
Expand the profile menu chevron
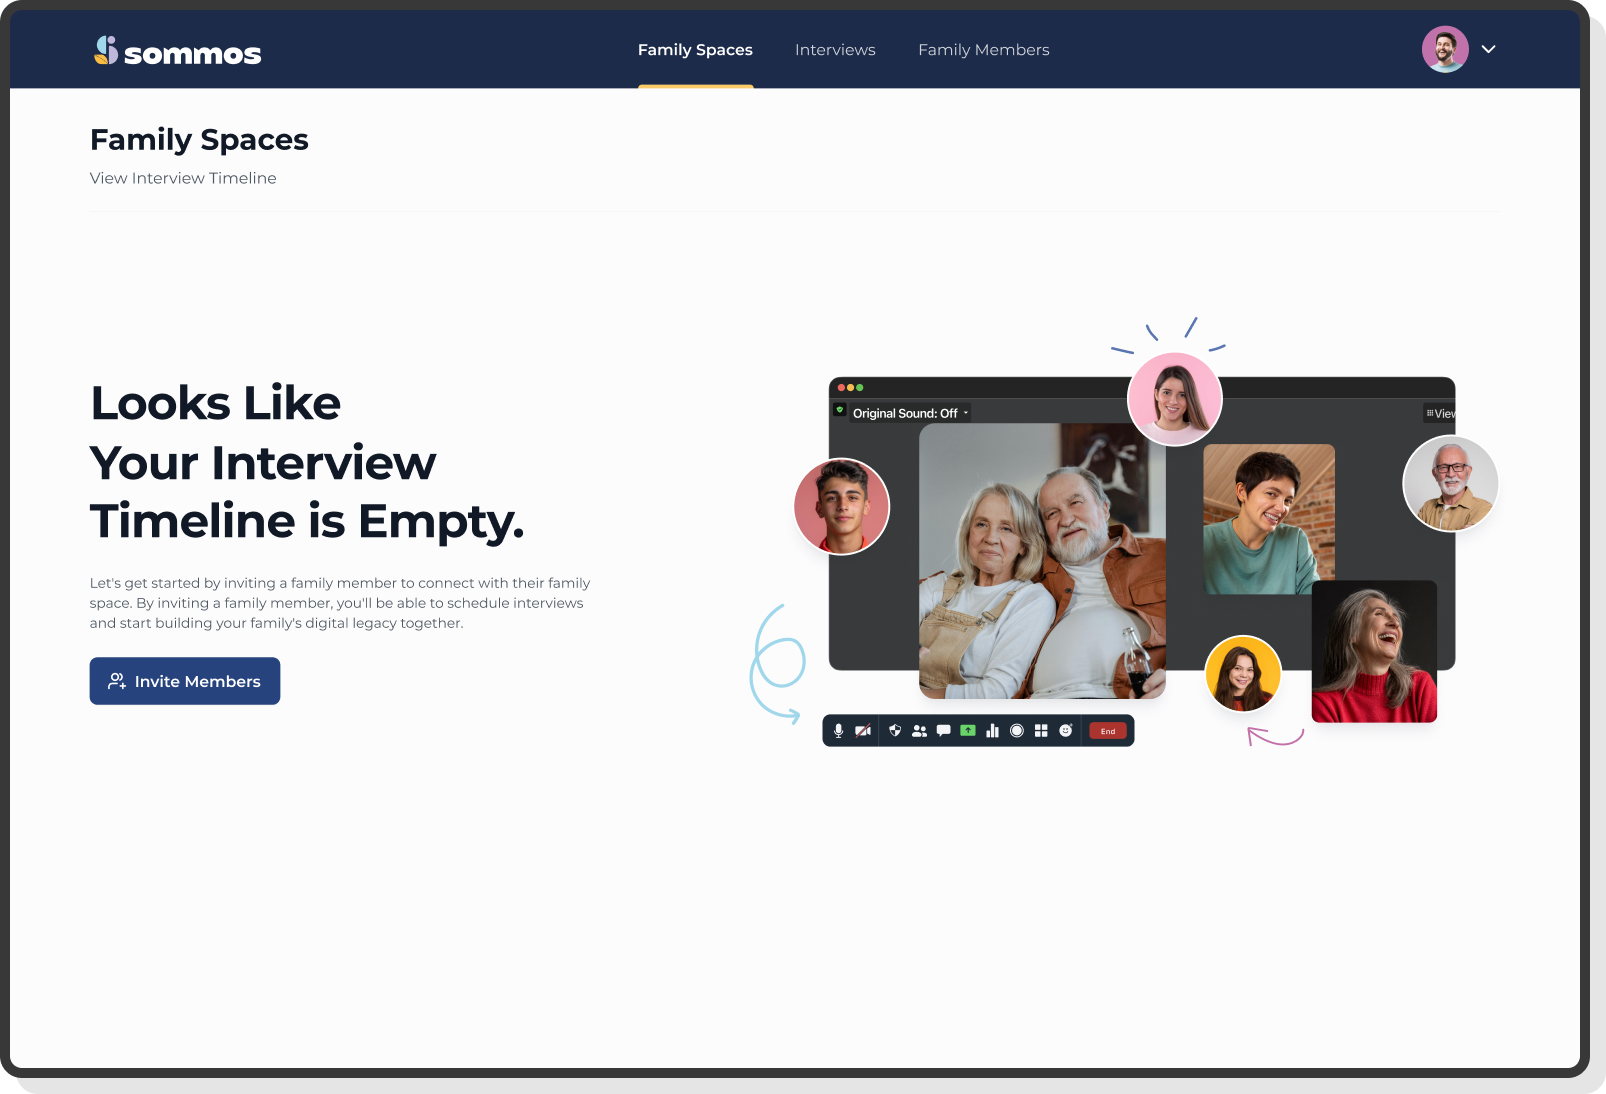click(x=1488, y=49)
